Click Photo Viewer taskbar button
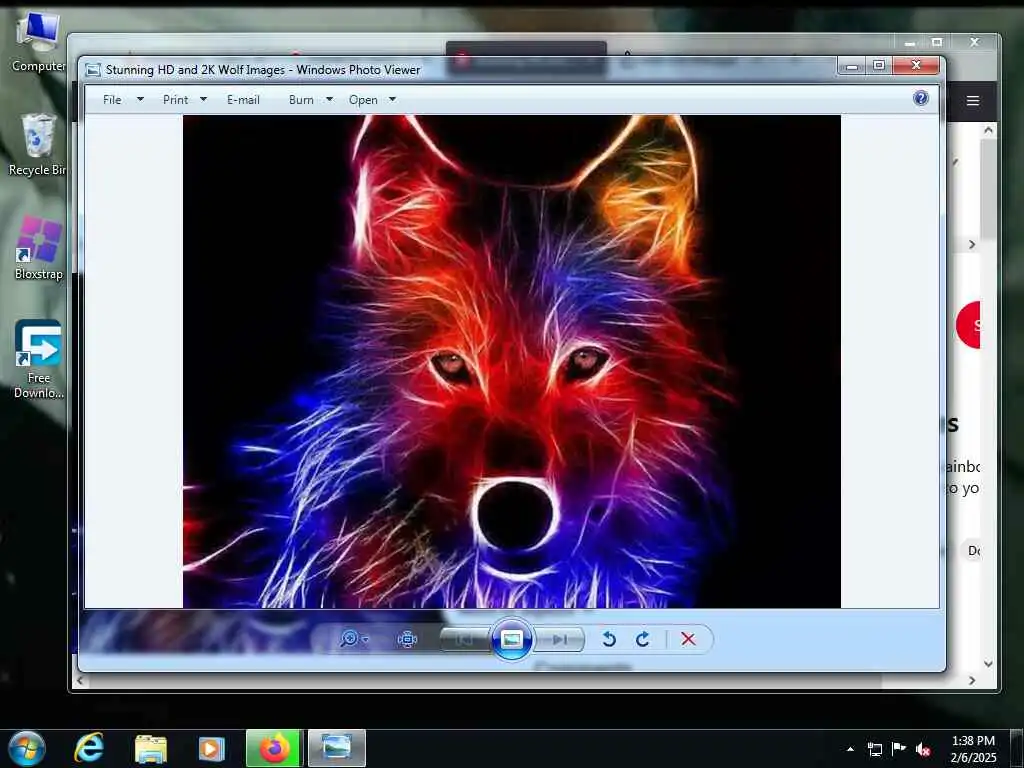 point(337,748)
